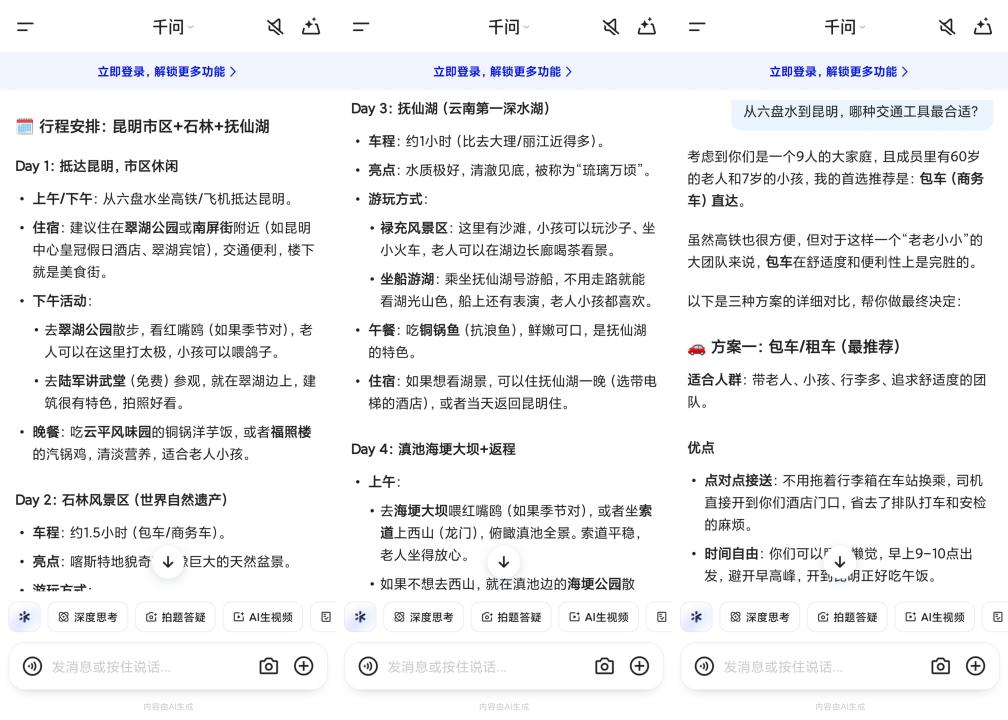Enable 深度思考 on the Day 1 itinerary screen

click(87, 617)
